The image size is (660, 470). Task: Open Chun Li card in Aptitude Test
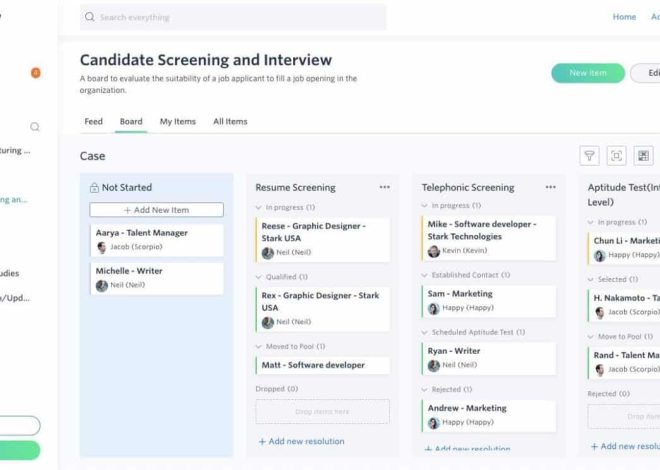624,248
